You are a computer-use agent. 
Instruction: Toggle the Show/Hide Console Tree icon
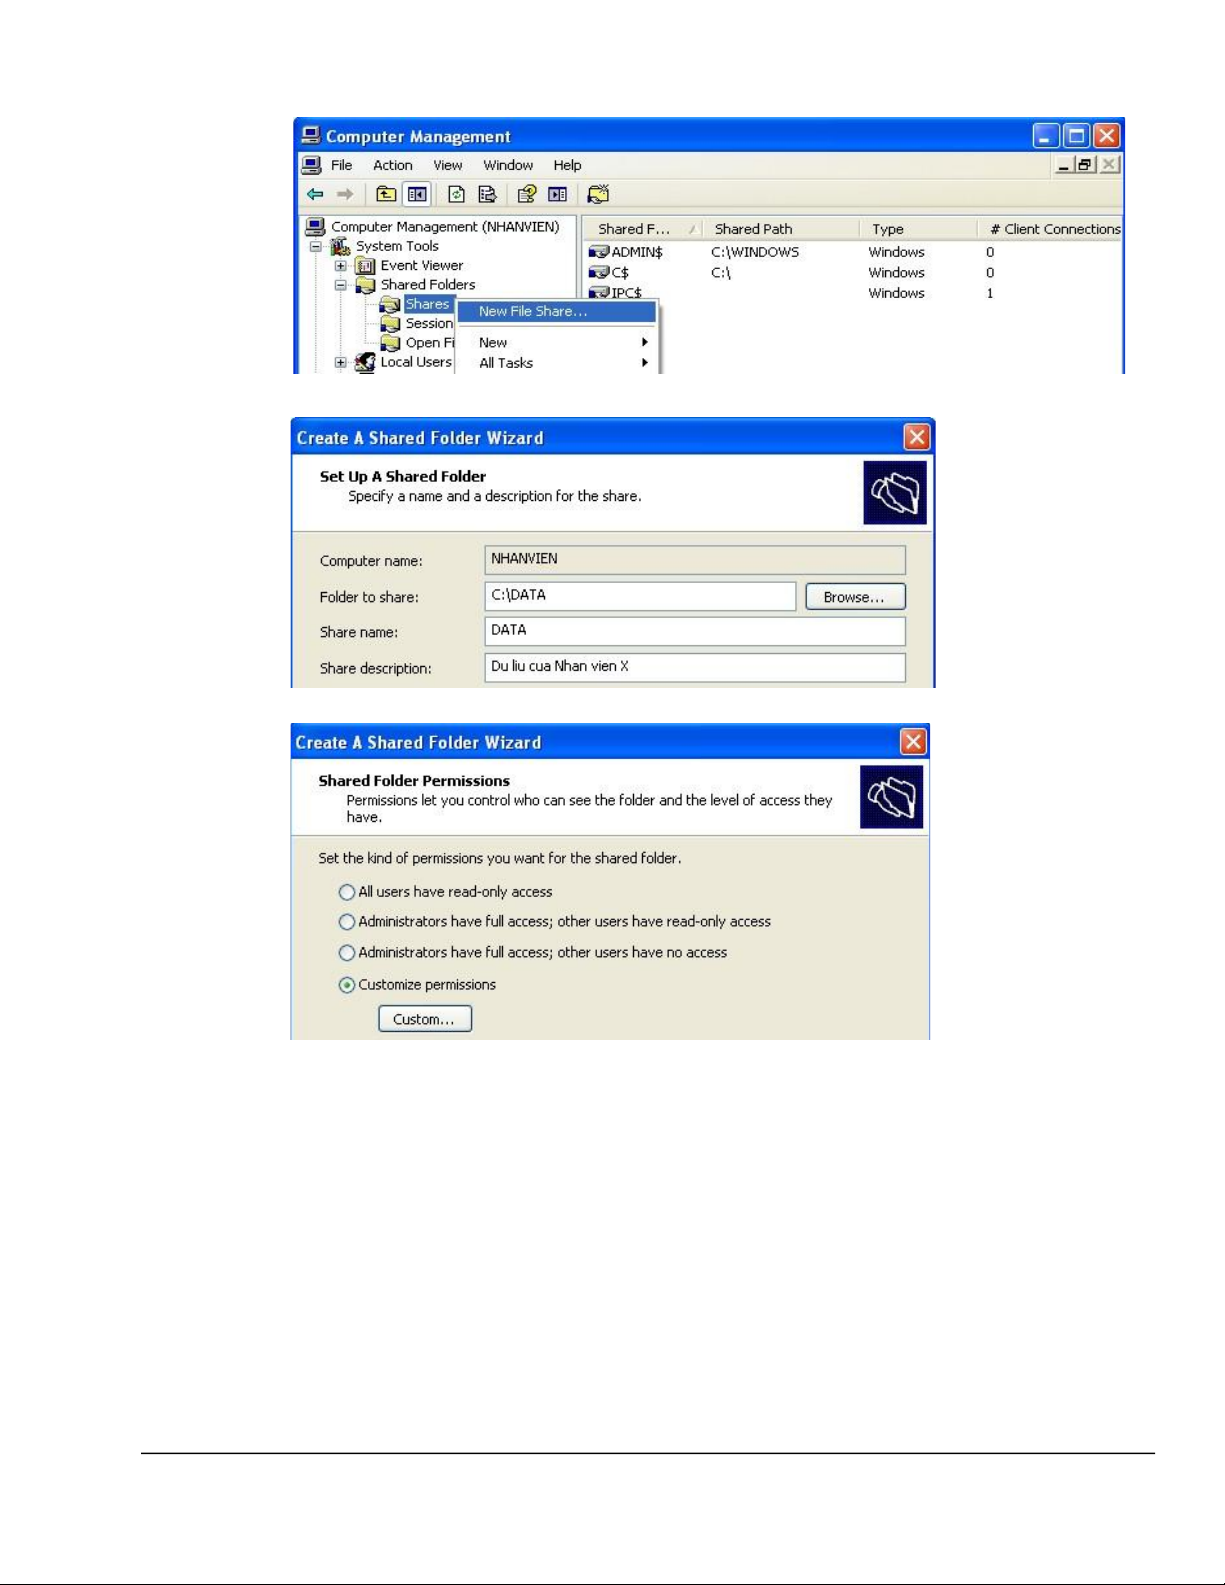click(x=417, y=194)
